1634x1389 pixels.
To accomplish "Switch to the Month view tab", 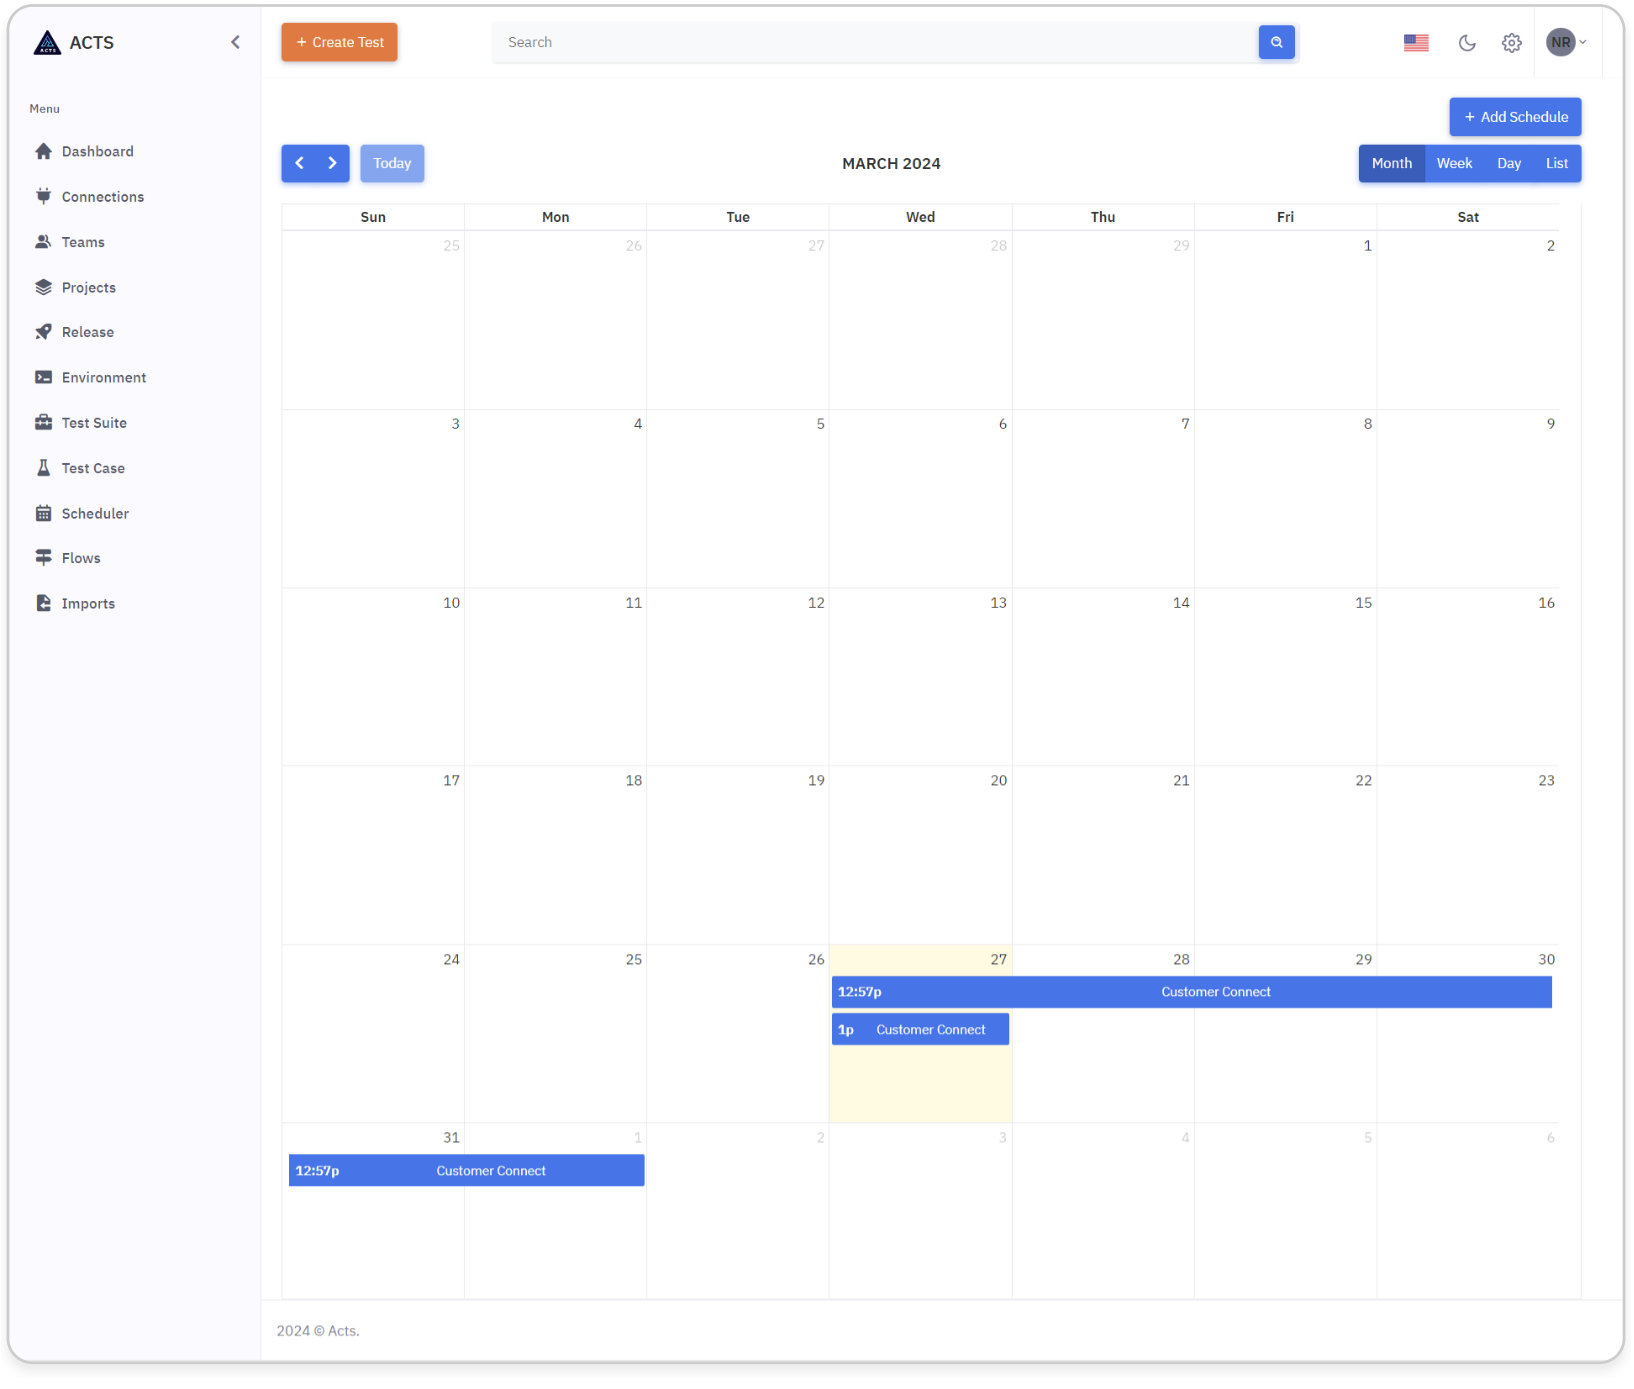I will 1391,163.
